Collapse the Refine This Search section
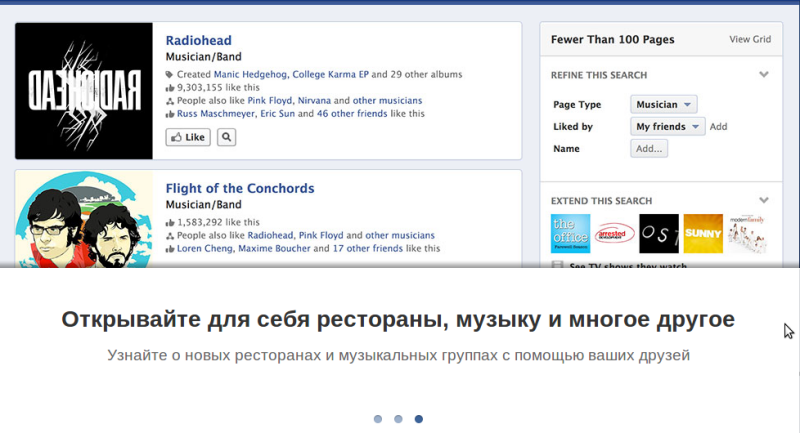Viewport: 800px width, 433px height. pyautogui.click(x=764, y=75)
